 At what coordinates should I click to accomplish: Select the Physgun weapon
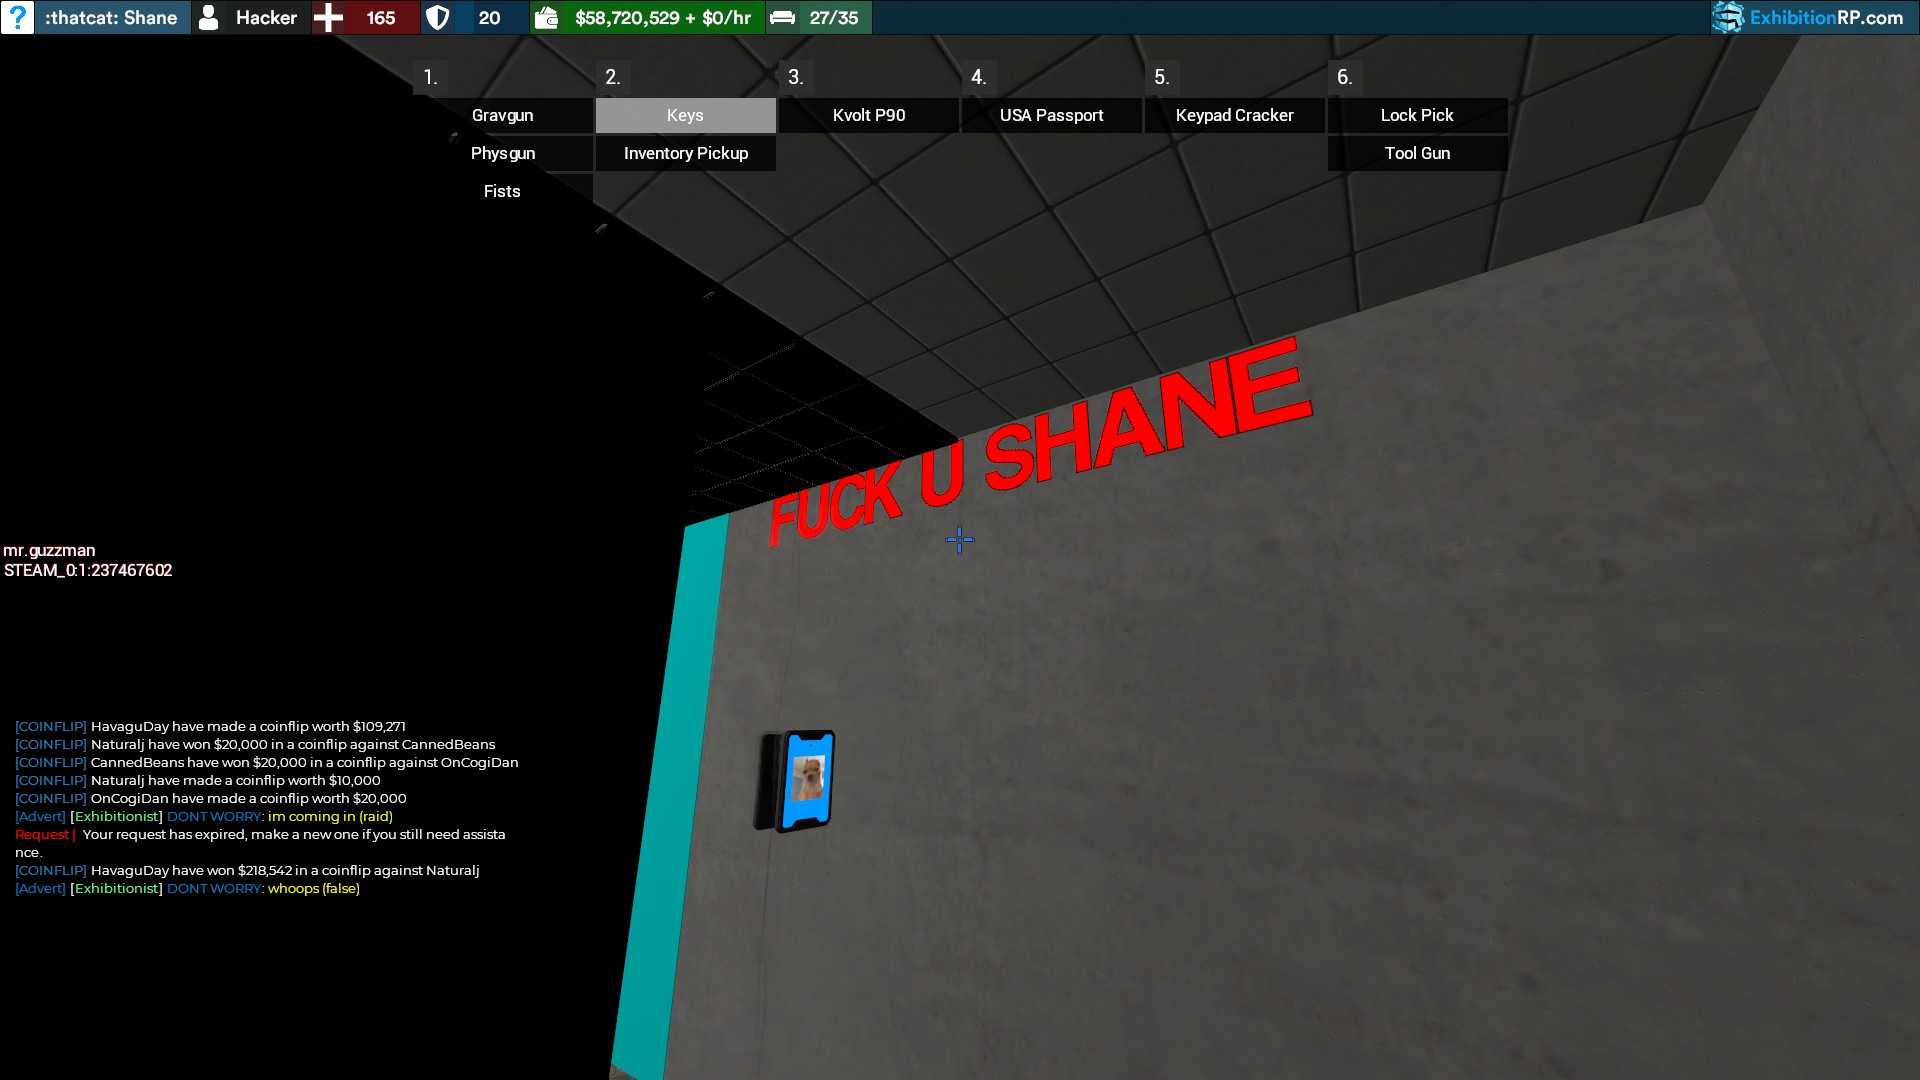(503, 153)
